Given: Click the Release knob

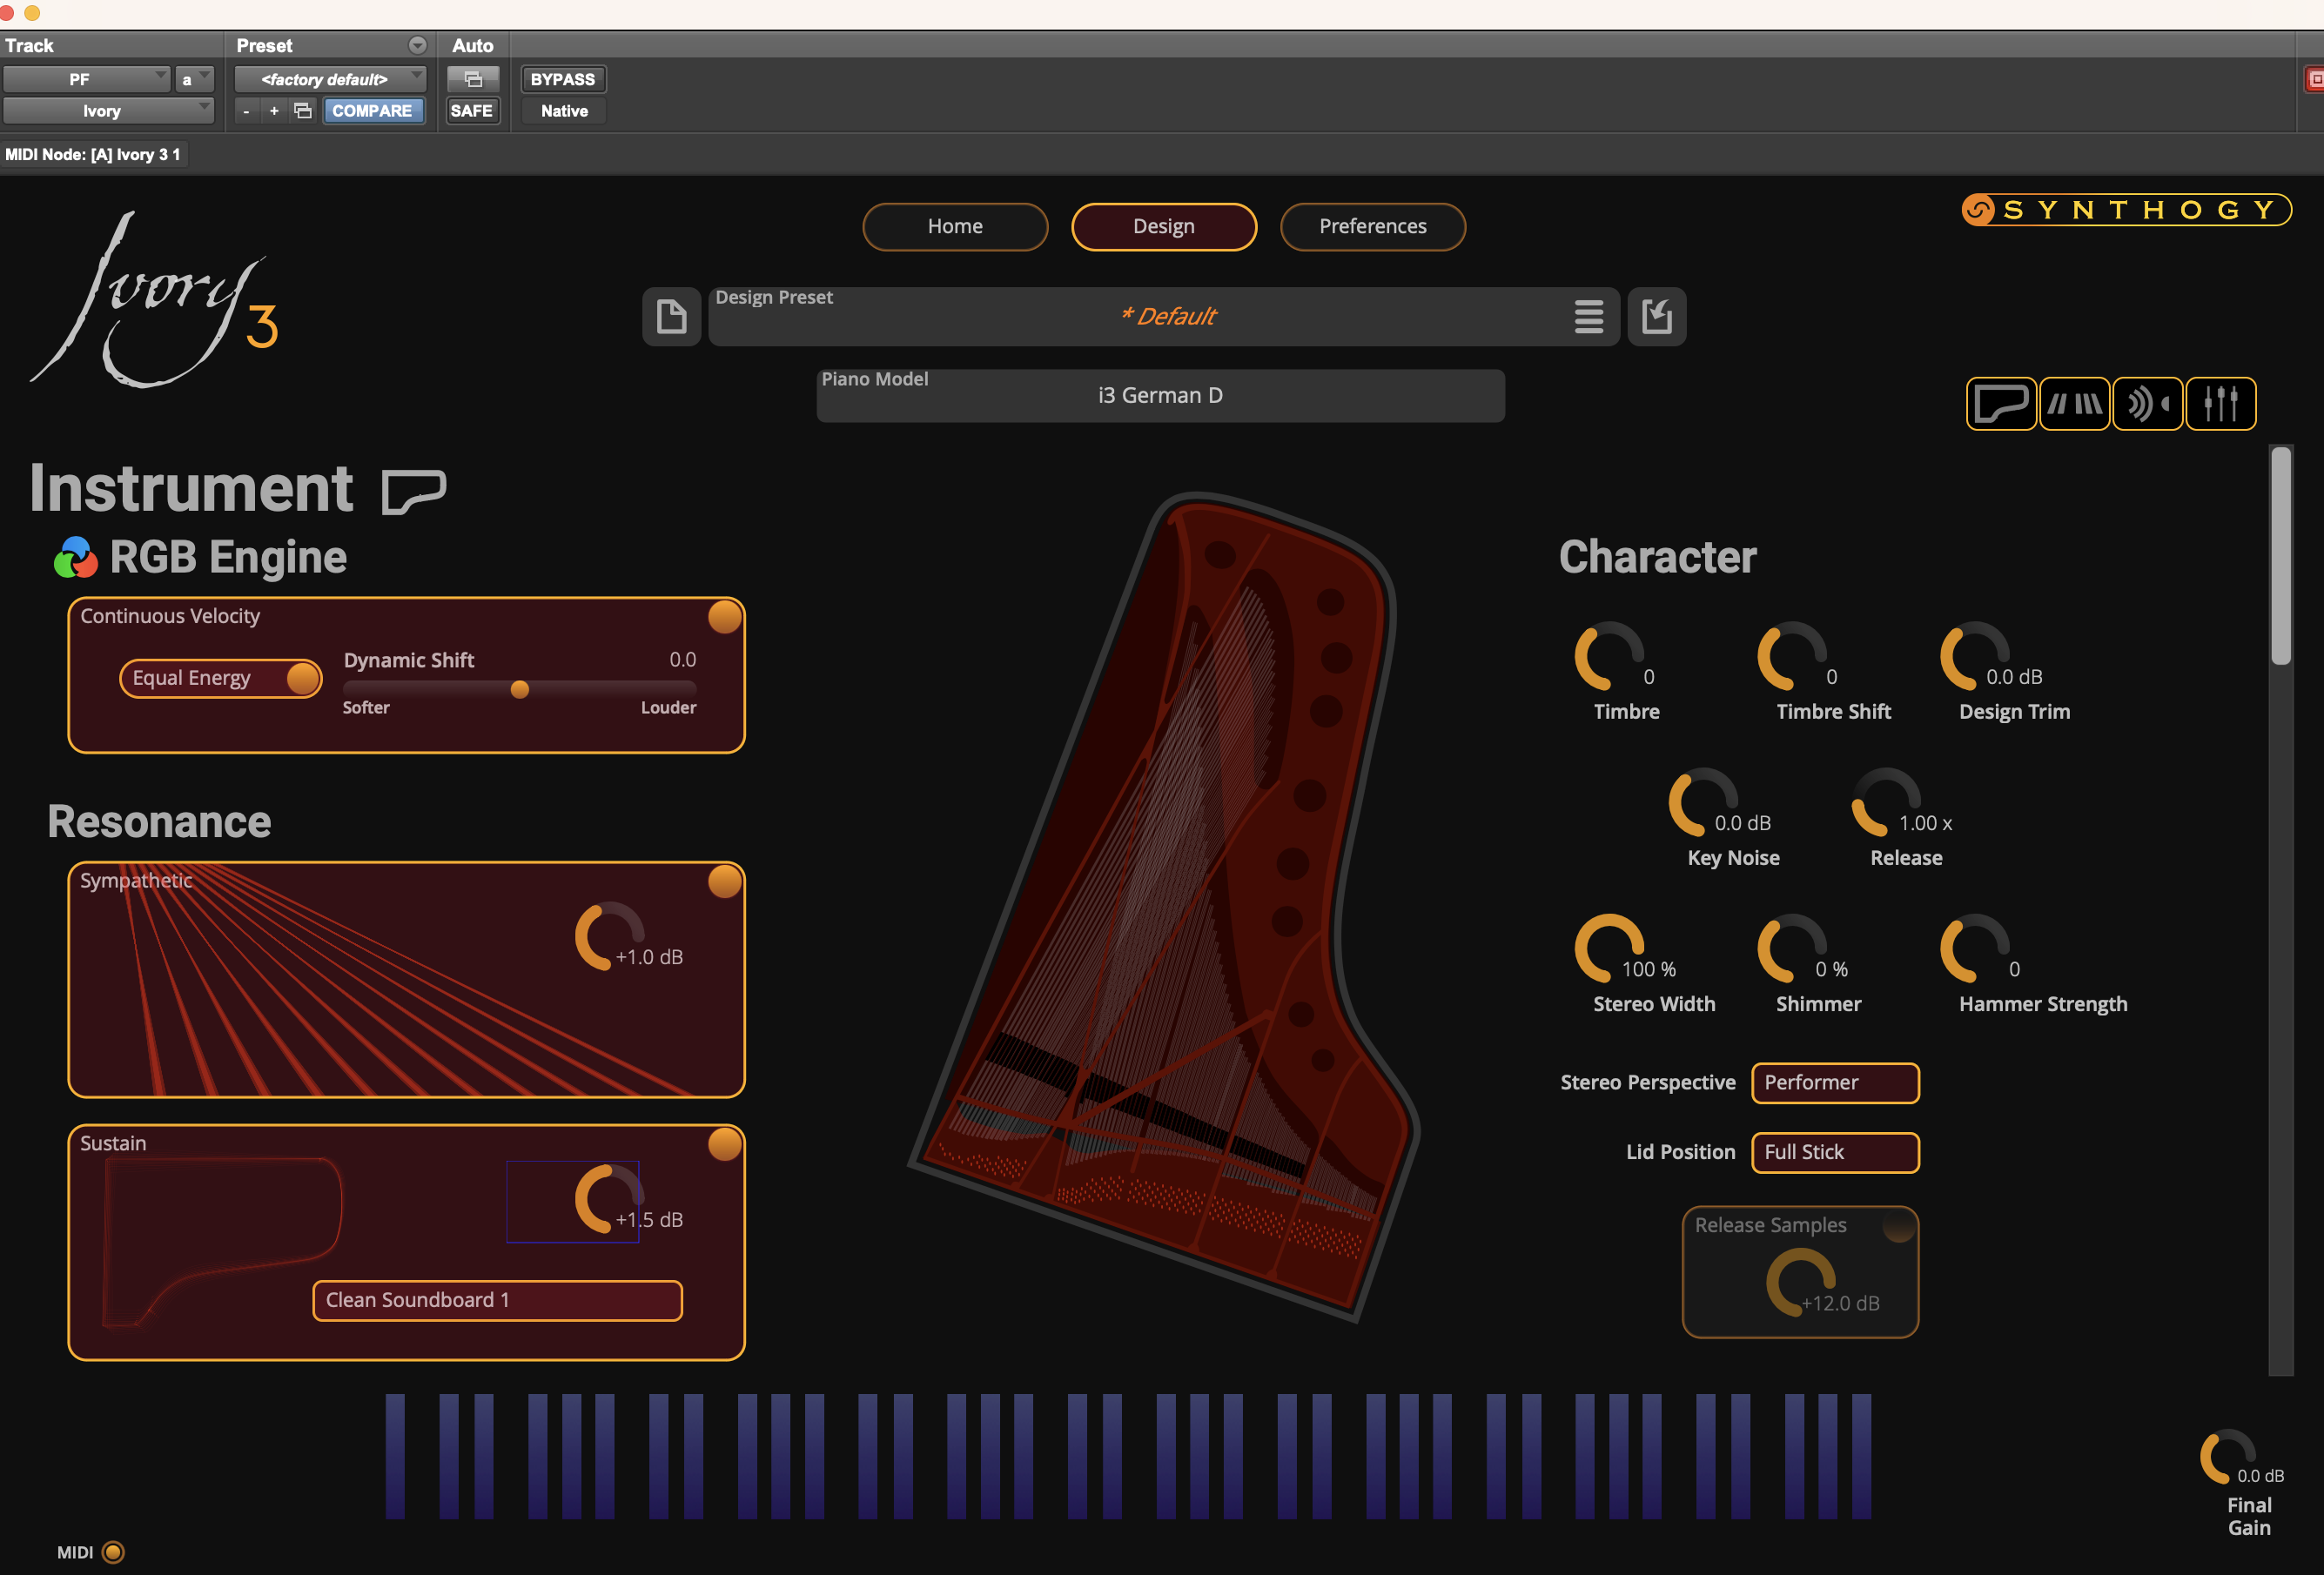Looking at the screenshot, I should point(1886,802).
